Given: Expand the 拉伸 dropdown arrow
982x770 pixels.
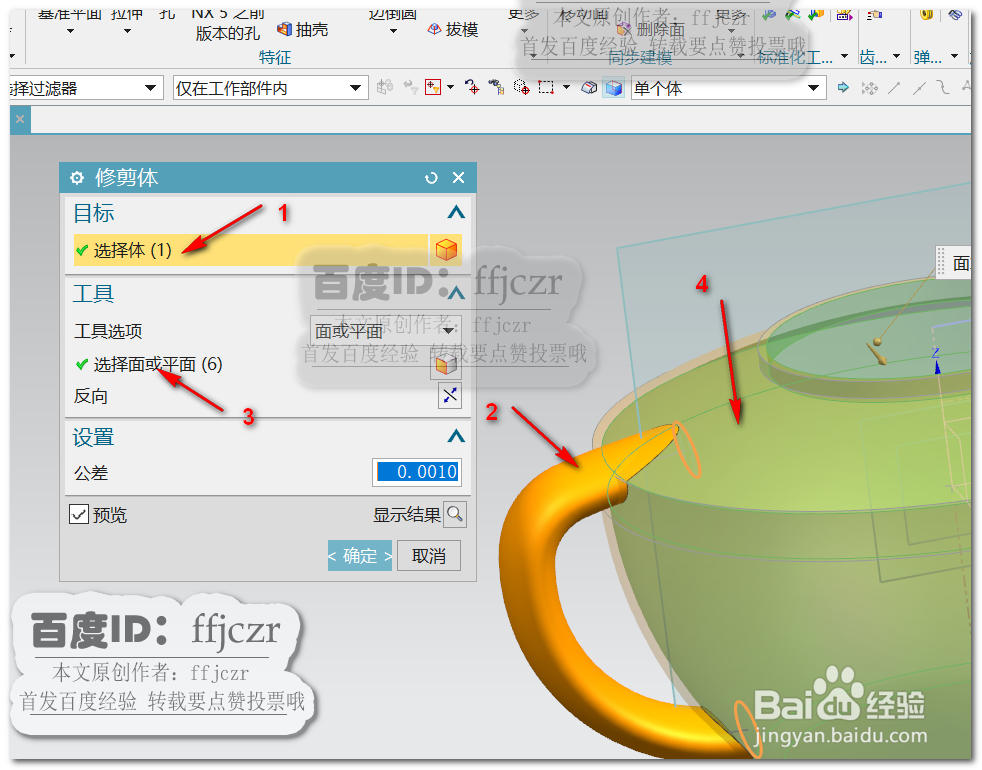Looking at the screenshot, I should point(127,31).
